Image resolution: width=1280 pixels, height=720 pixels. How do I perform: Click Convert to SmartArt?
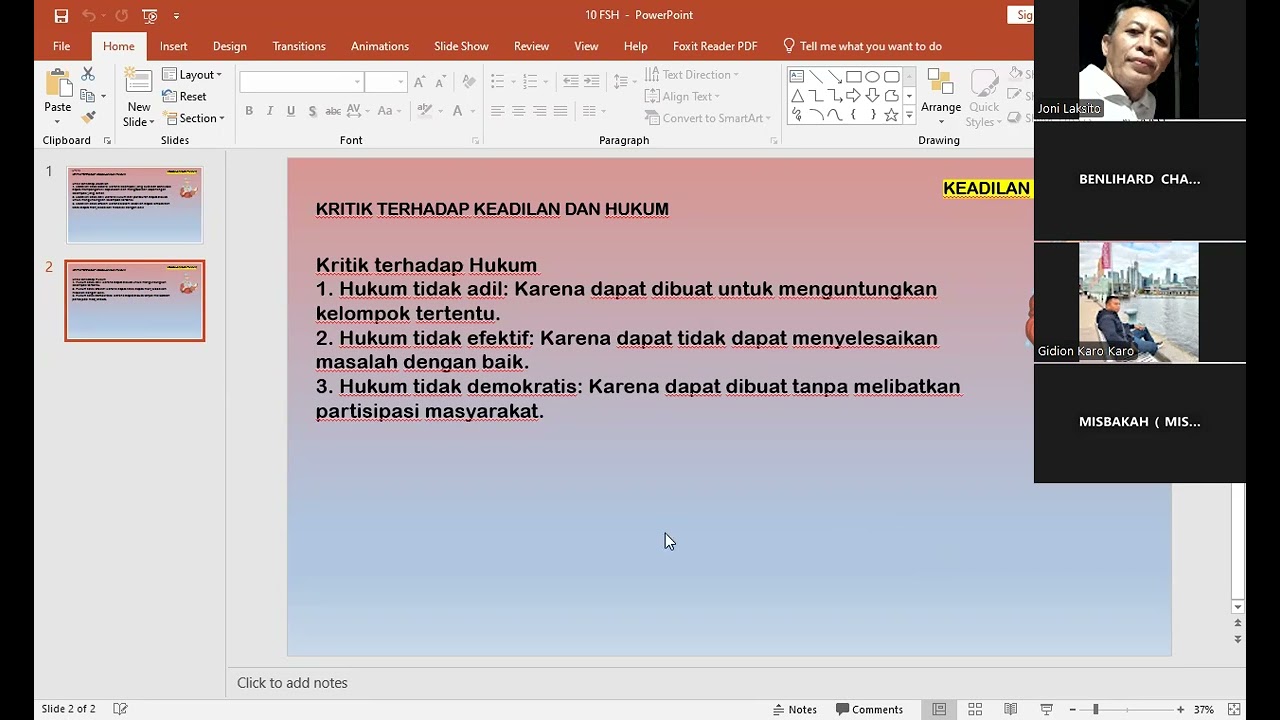tap(707, 118)
